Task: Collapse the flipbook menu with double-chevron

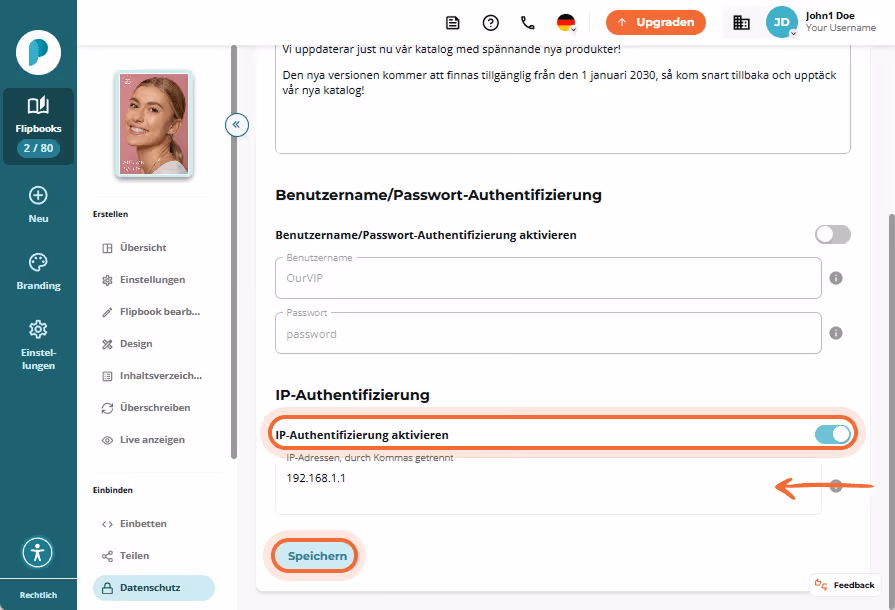Action: [237, 124]
